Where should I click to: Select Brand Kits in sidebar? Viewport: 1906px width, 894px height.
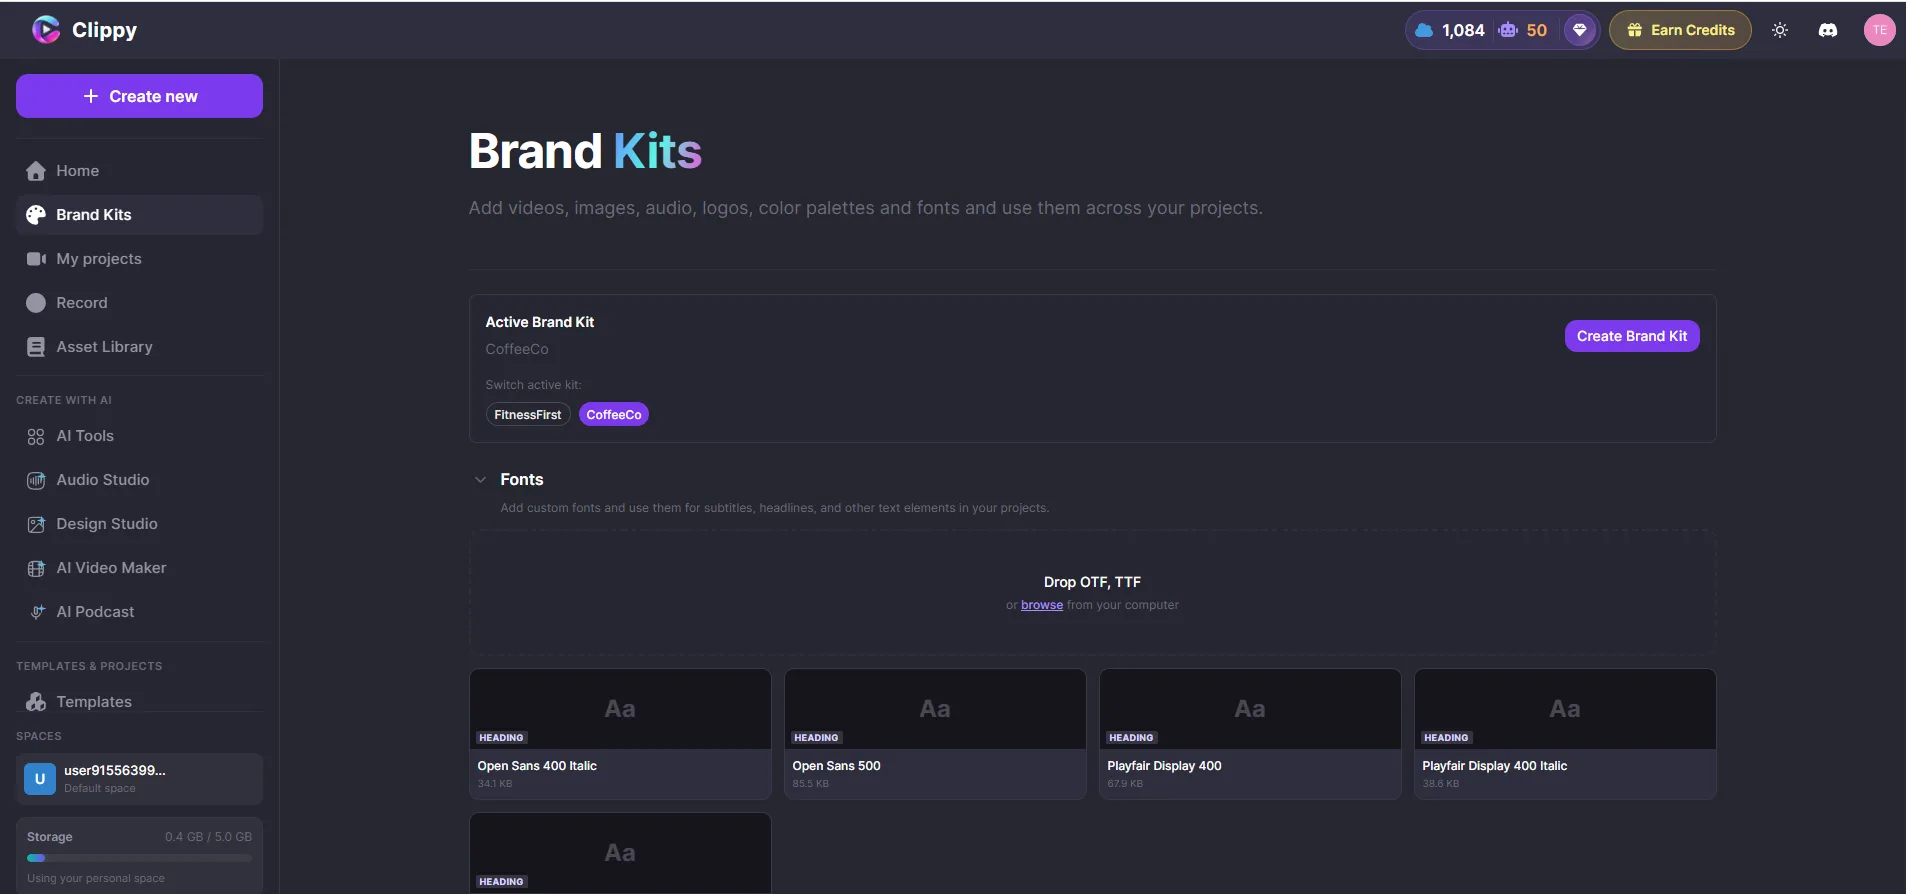139,215
